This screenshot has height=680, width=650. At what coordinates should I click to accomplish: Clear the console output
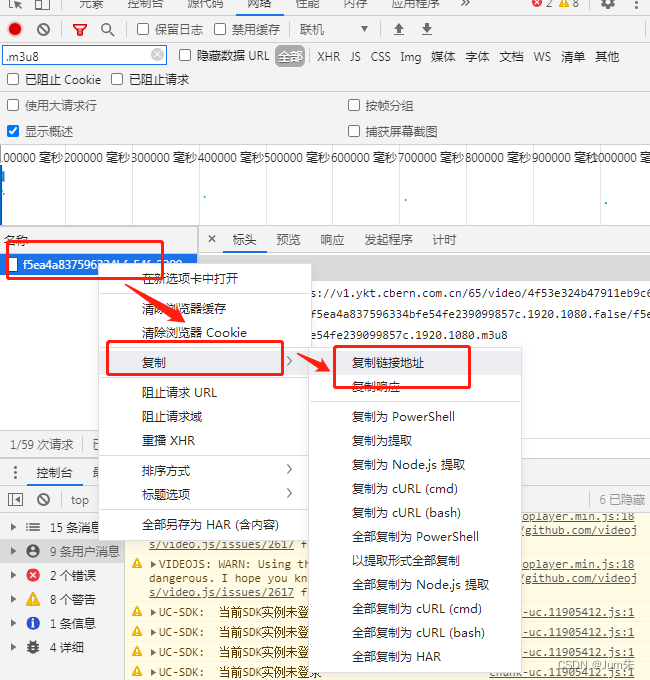click(43, 500)
